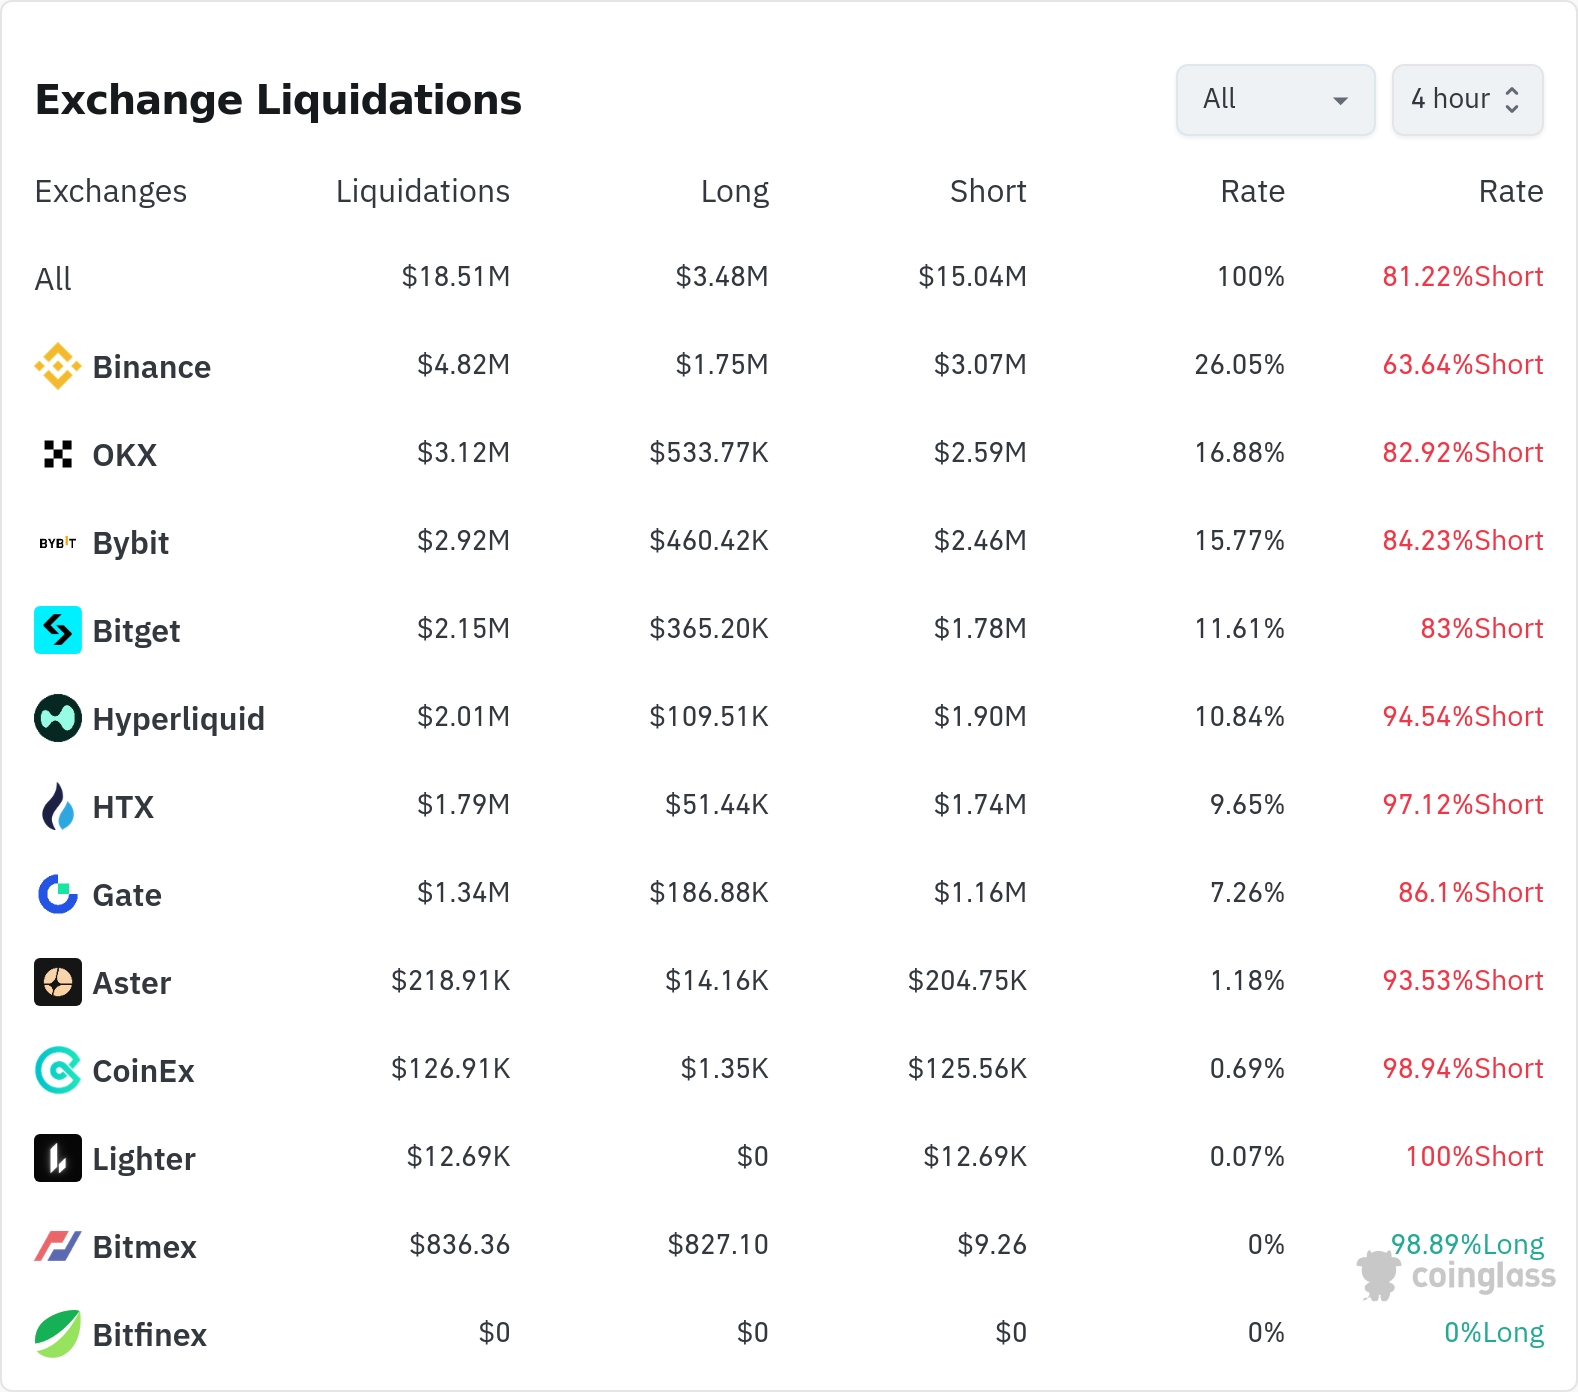The image size is (1578, 1392).
Task: Sort by the Short column header
Action: [988, 191]
